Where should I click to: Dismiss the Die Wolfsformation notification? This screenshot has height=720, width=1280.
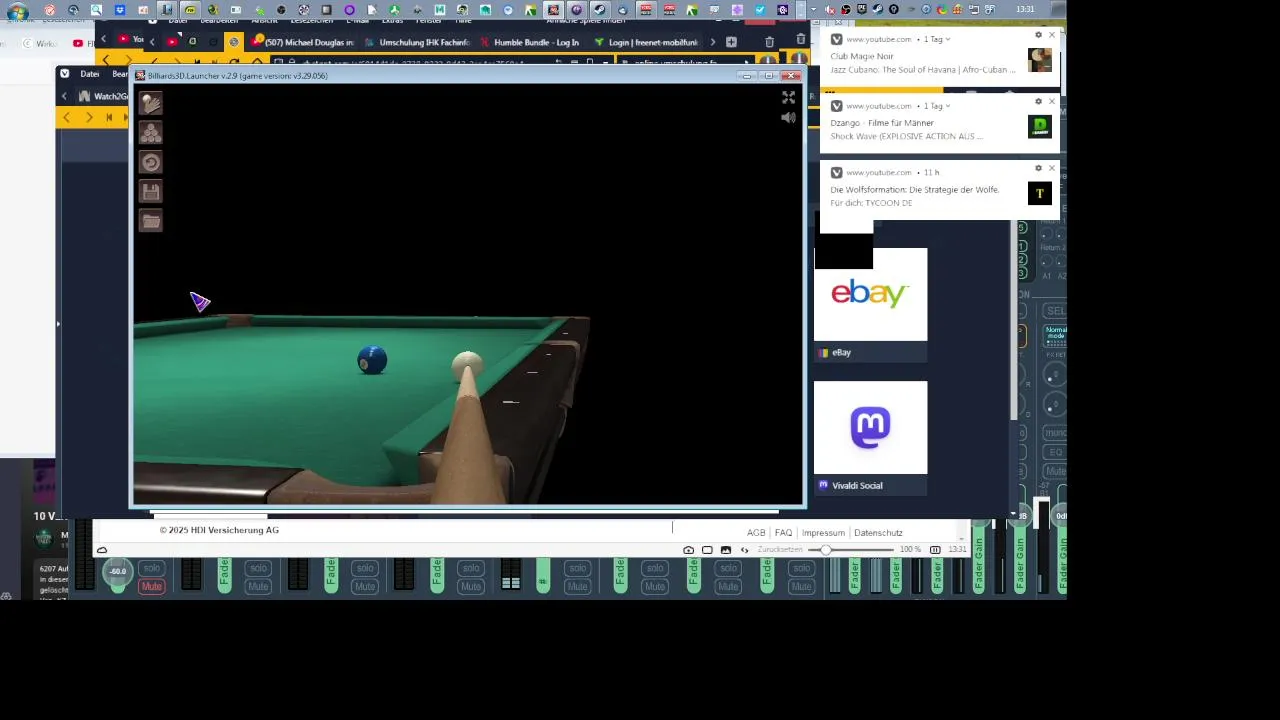point(1051,168)
